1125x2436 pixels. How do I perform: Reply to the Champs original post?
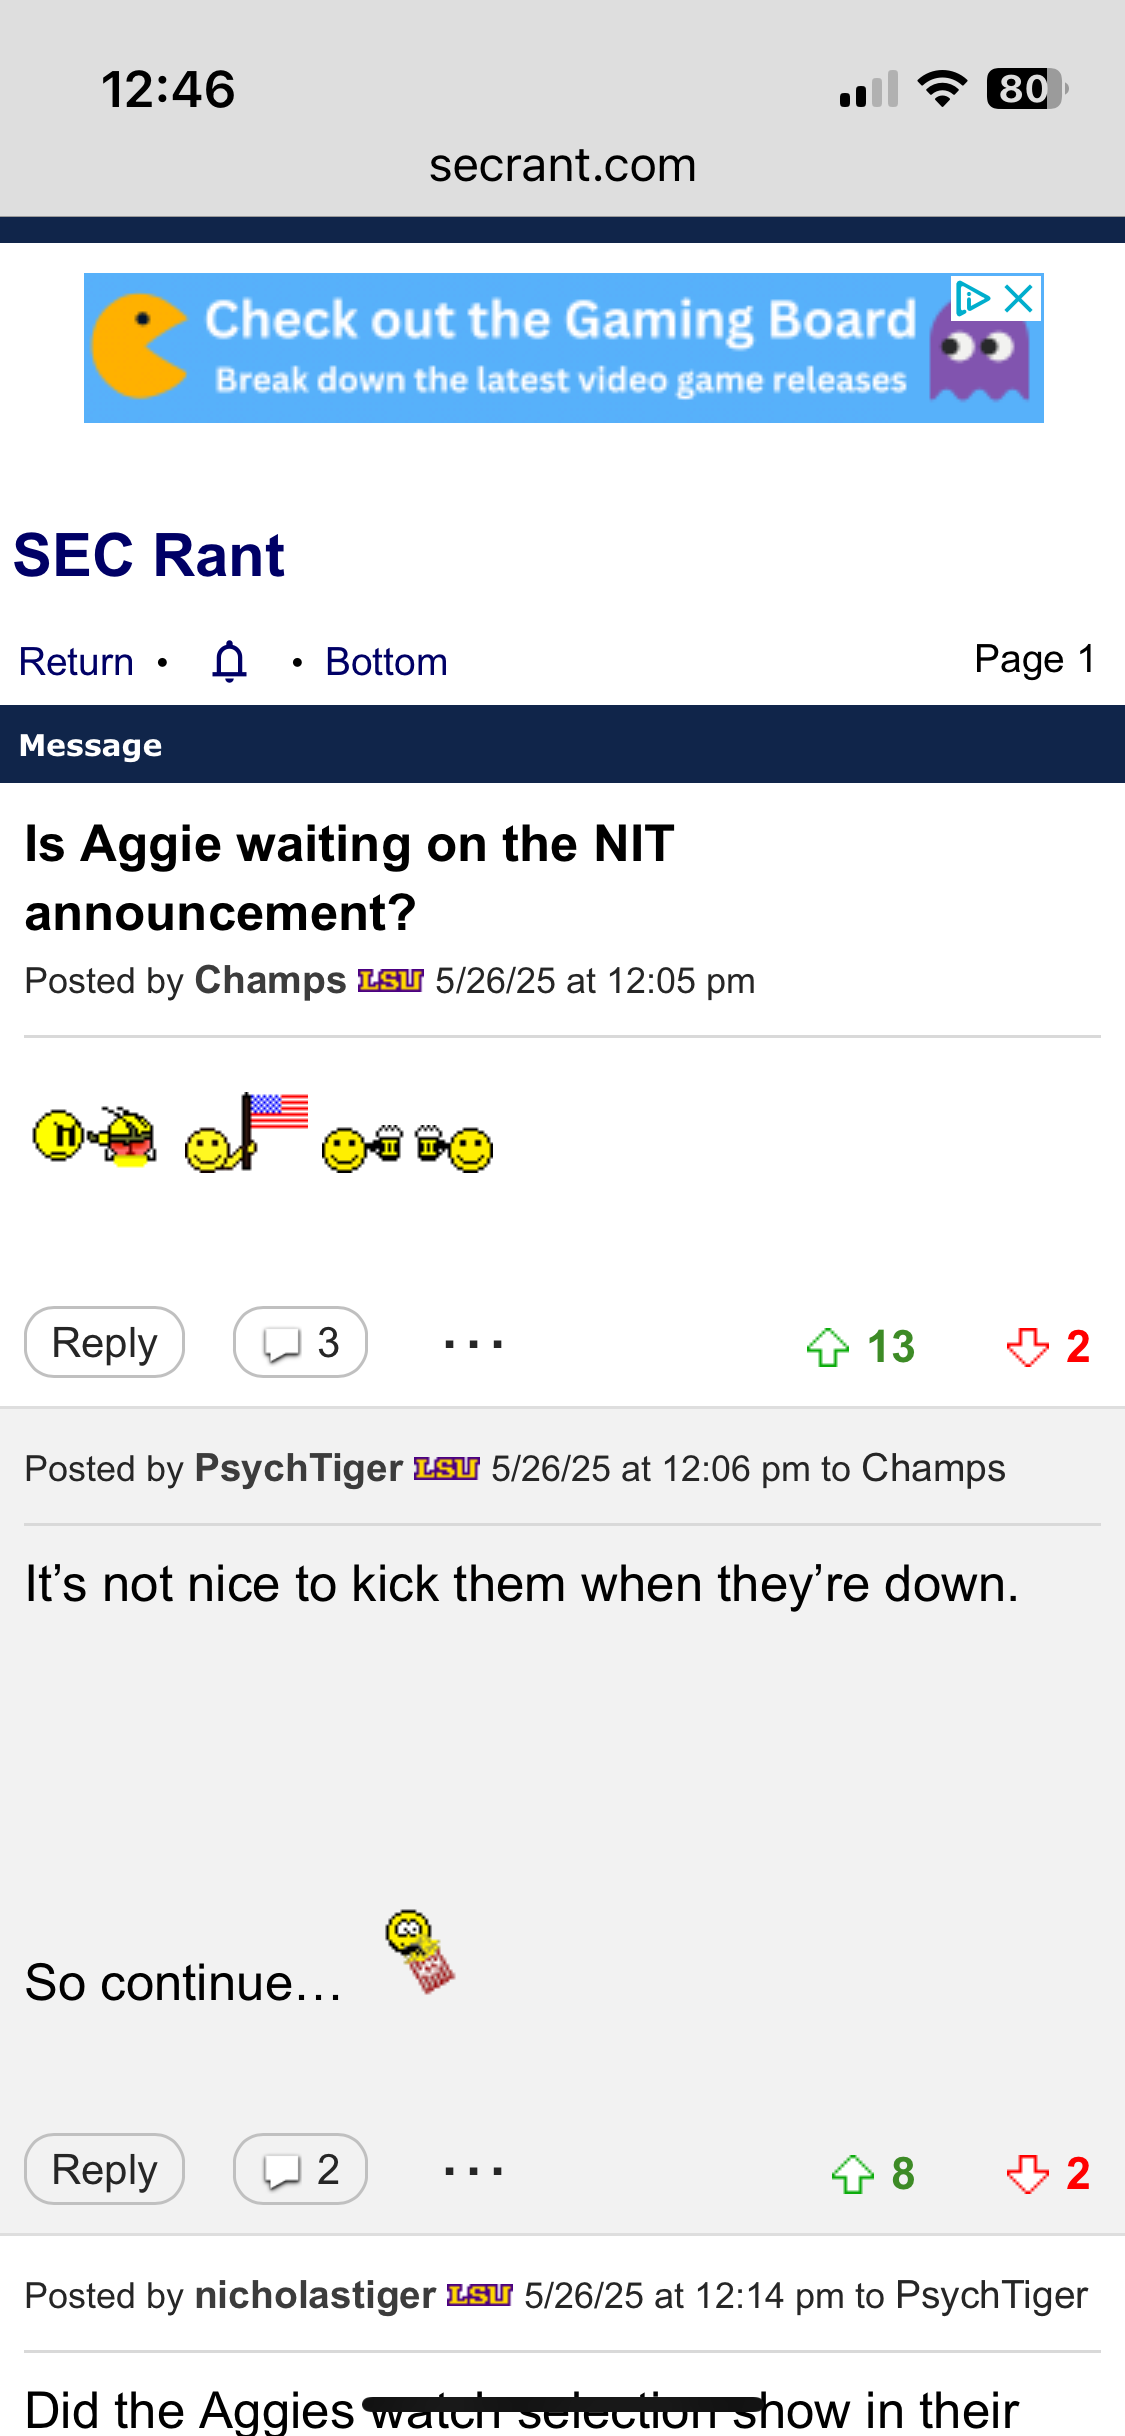[104, 1342]
